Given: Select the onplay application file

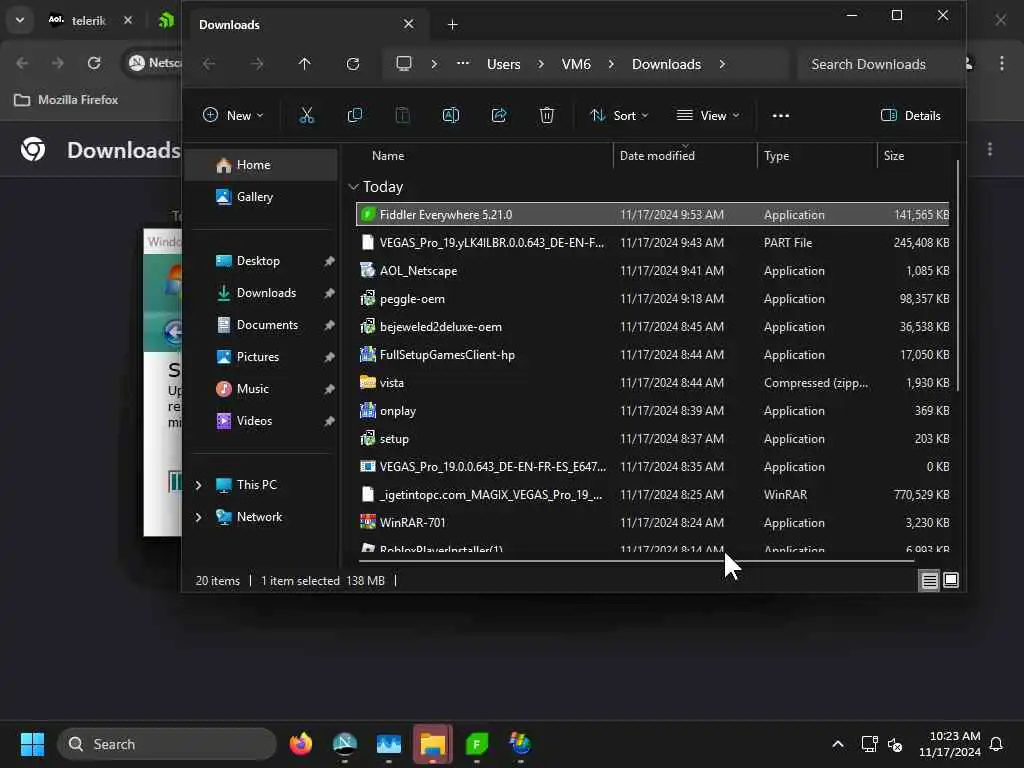Looking at the screenshot, I should 652,411.
